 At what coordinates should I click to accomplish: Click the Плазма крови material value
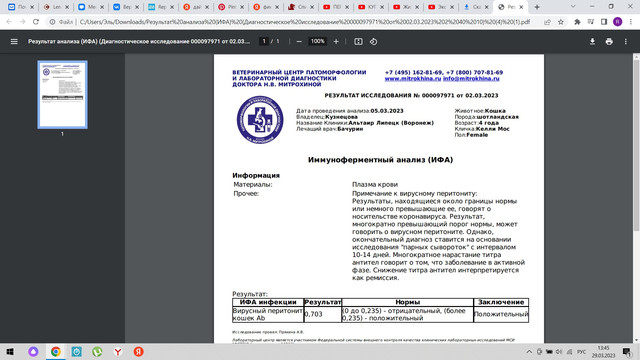click(x=375, y=184)
